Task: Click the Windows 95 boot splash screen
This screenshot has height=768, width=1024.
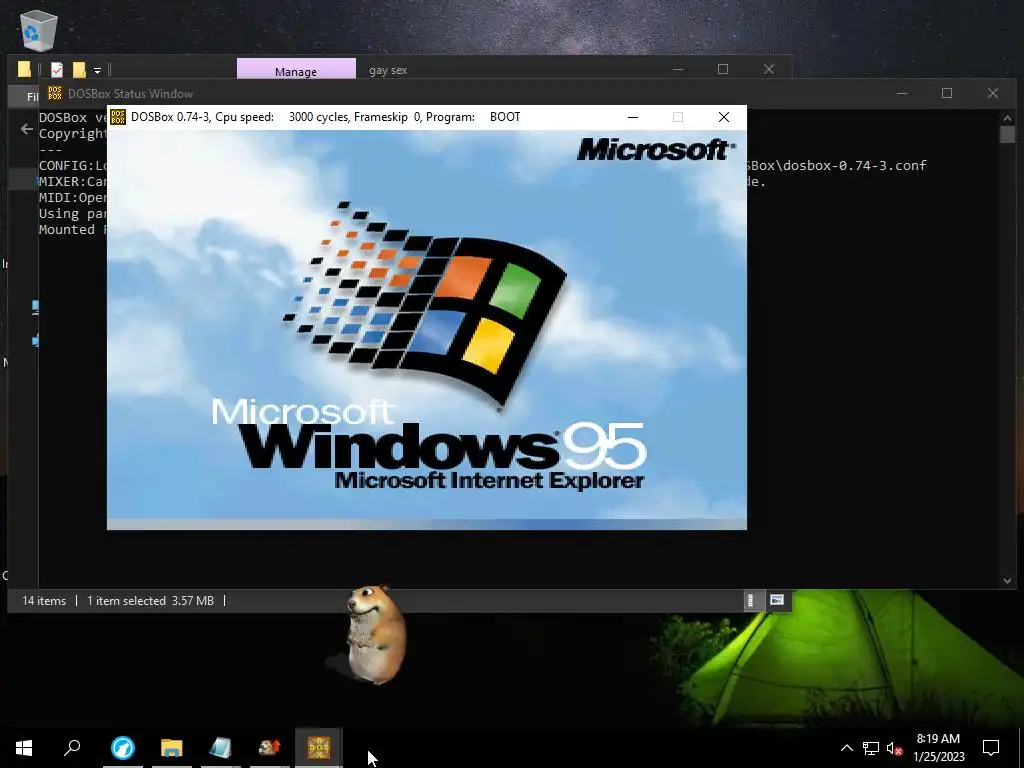Action: click(x=426, y=329)
